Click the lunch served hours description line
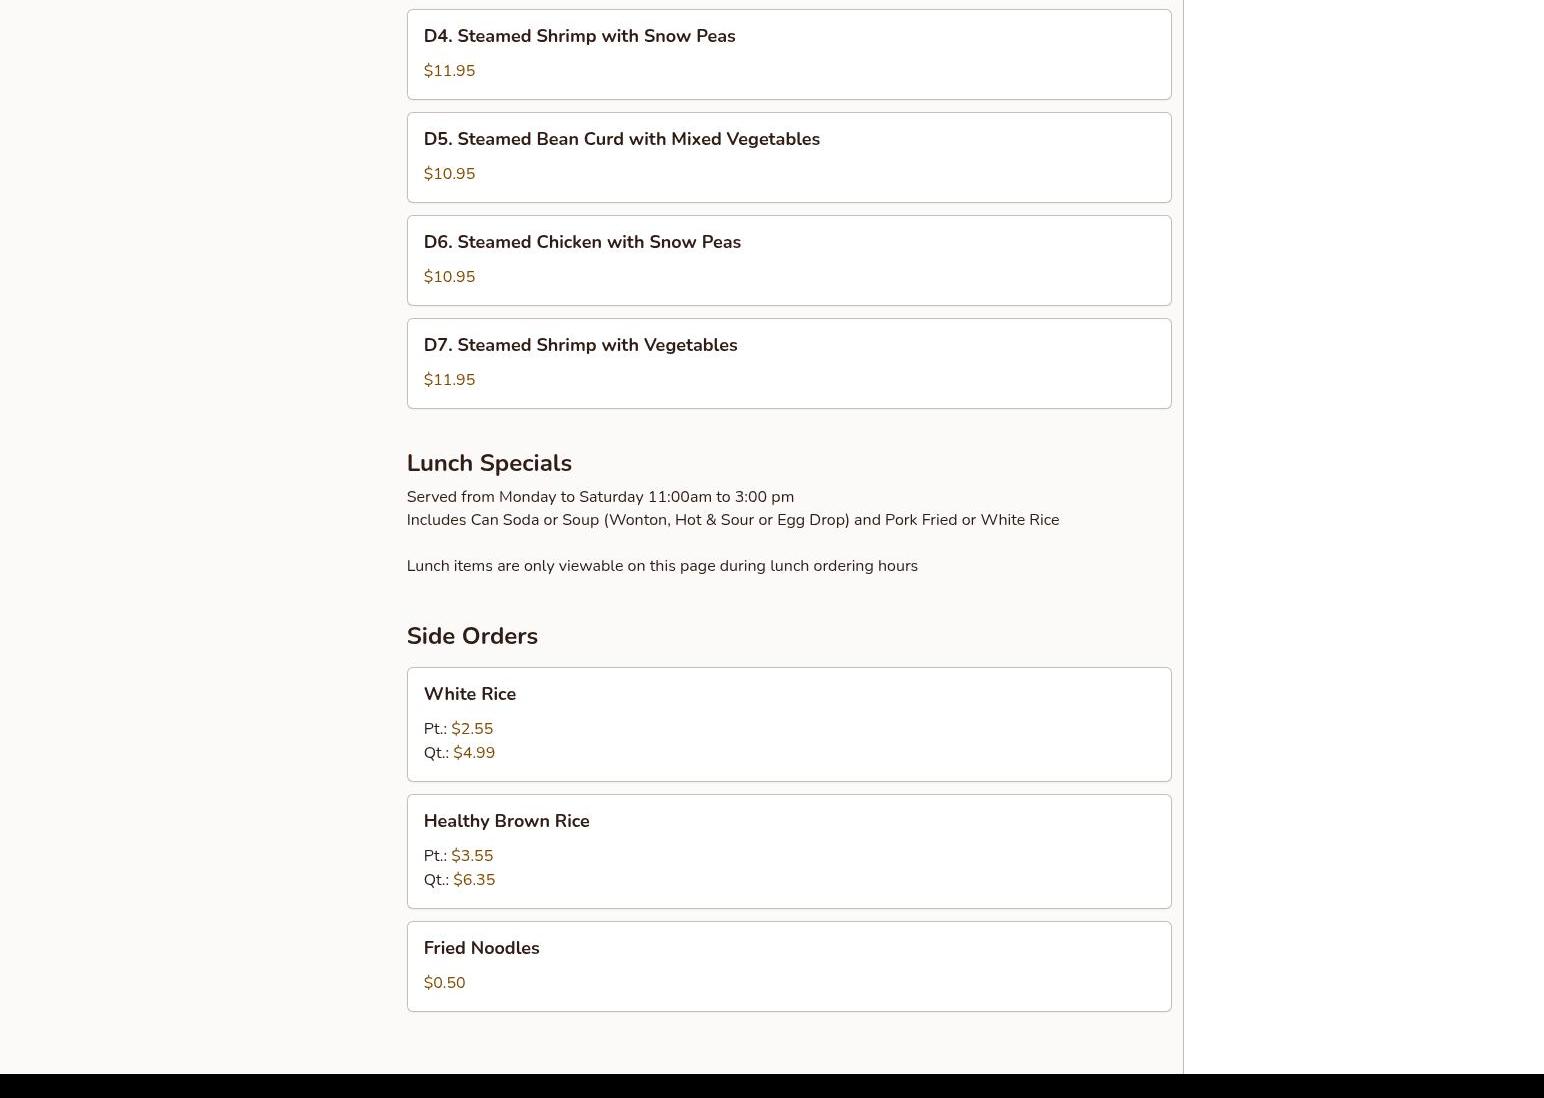The image size is (1544, 1098). [600, 497]
